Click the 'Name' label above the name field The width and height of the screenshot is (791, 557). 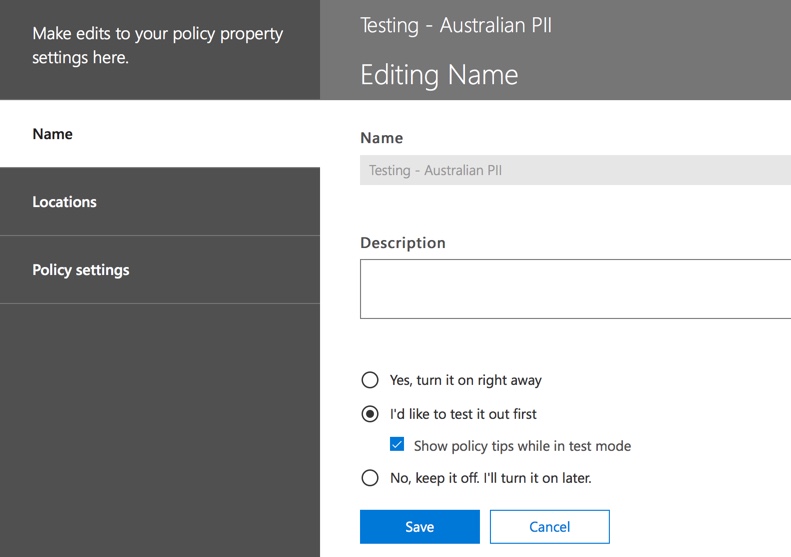tap(381, 138)
